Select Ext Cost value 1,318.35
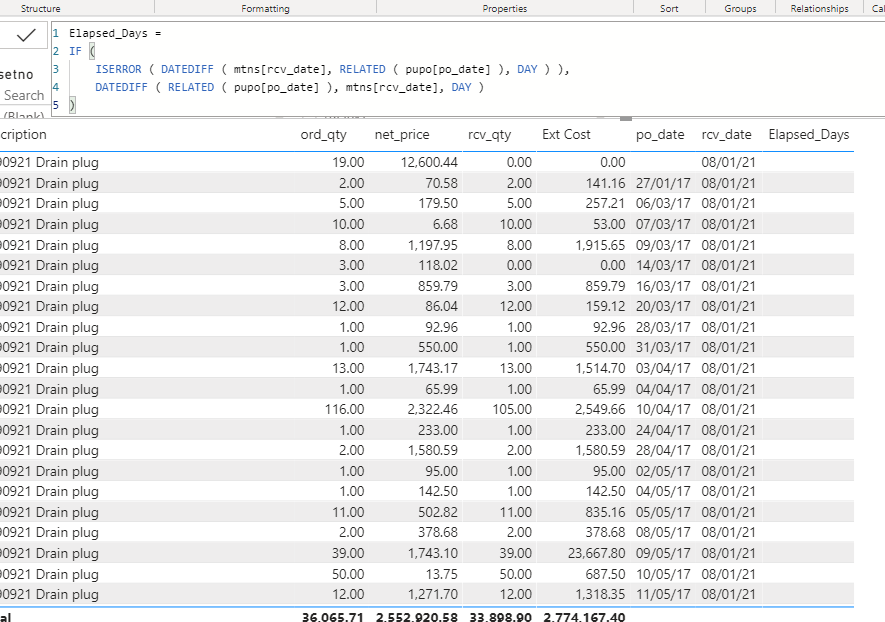The width and height of the screenshot is (885, 622). point(600,594)
